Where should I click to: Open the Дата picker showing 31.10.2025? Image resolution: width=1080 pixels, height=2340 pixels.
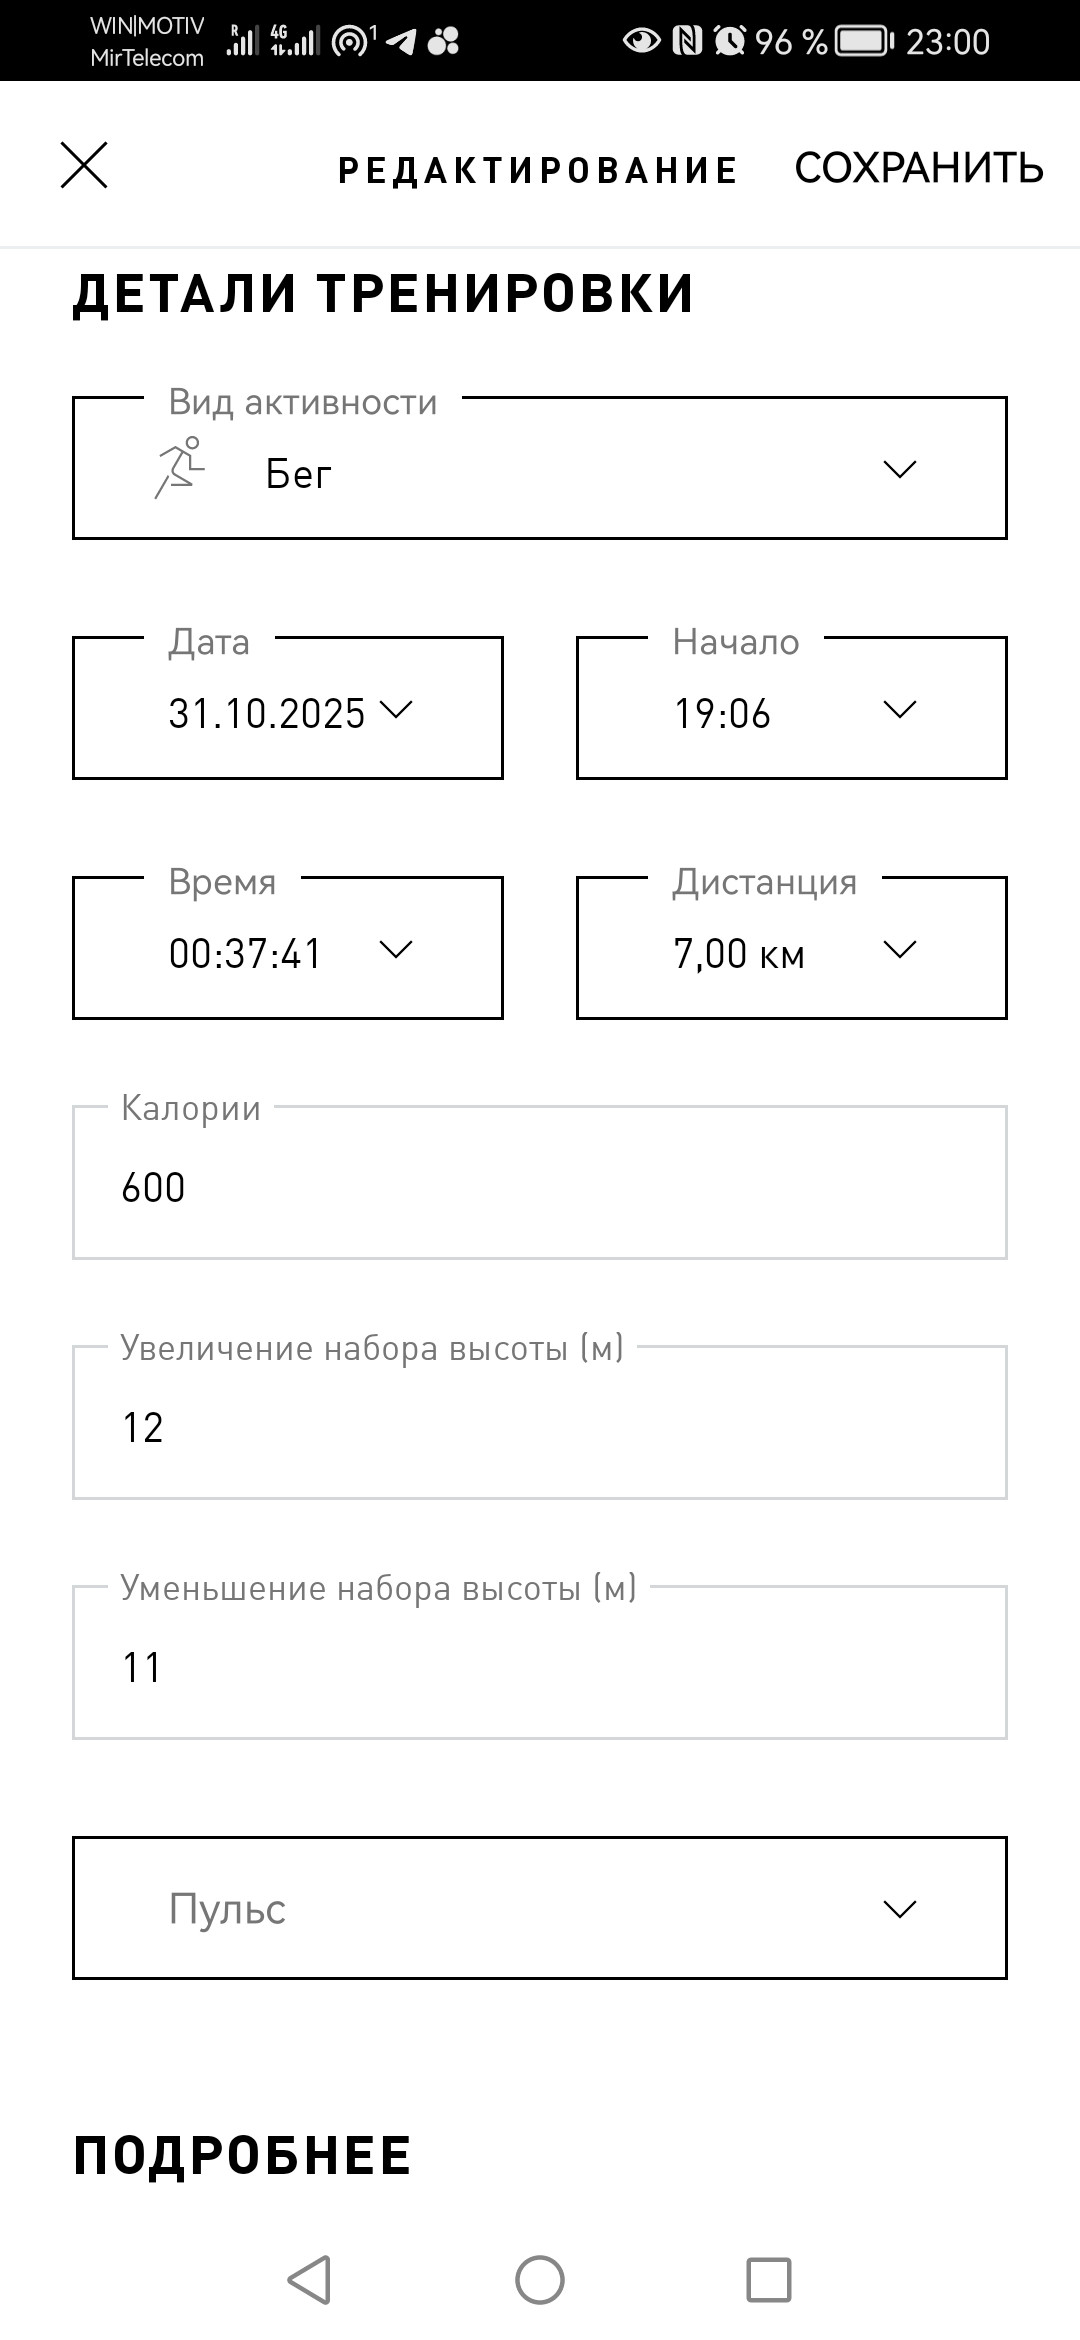coord(288,708)
